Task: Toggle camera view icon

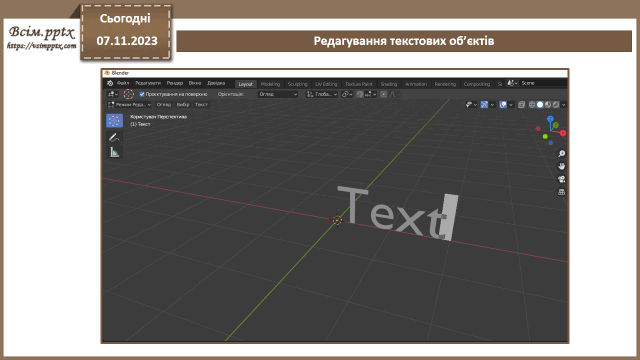Action: [x=562, y=179]
